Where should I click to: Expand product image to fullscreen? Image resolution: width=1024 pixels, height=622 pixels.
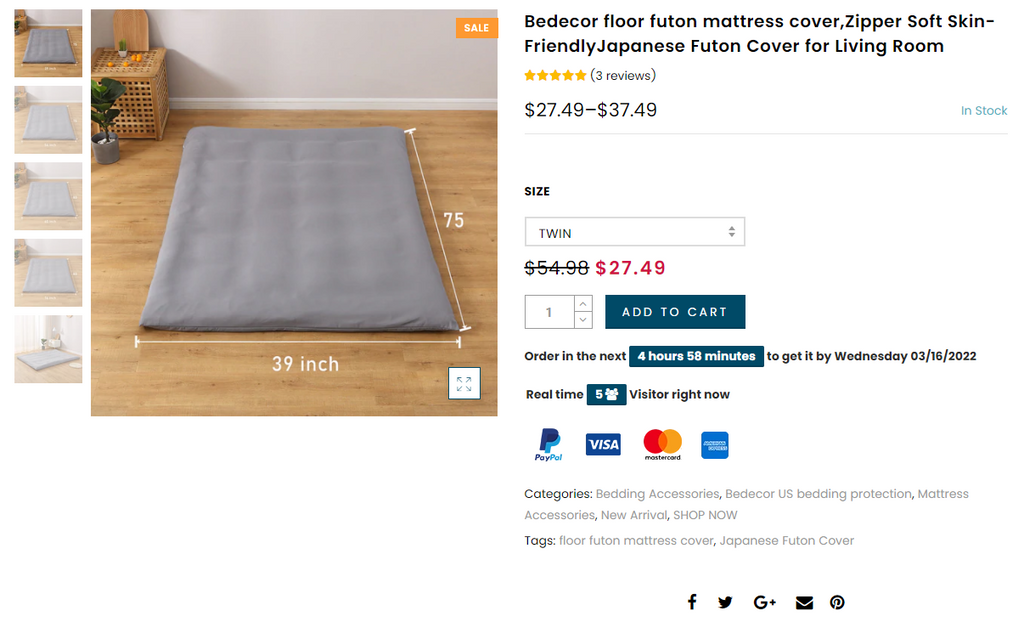tap(464, 384)
